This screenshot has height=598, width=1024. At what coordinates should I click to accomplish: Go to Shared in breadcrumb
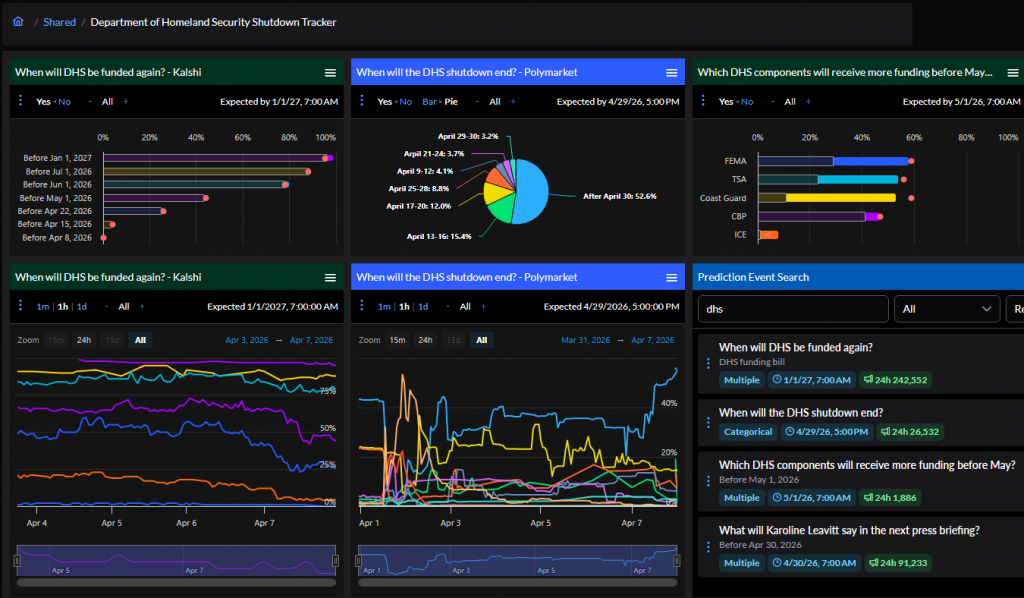59,22
